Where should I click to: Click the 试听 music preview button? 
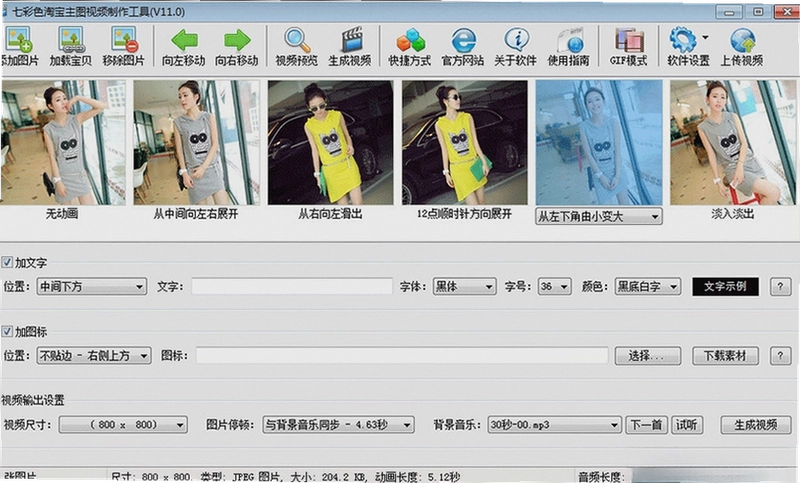[x=687, y=424]
